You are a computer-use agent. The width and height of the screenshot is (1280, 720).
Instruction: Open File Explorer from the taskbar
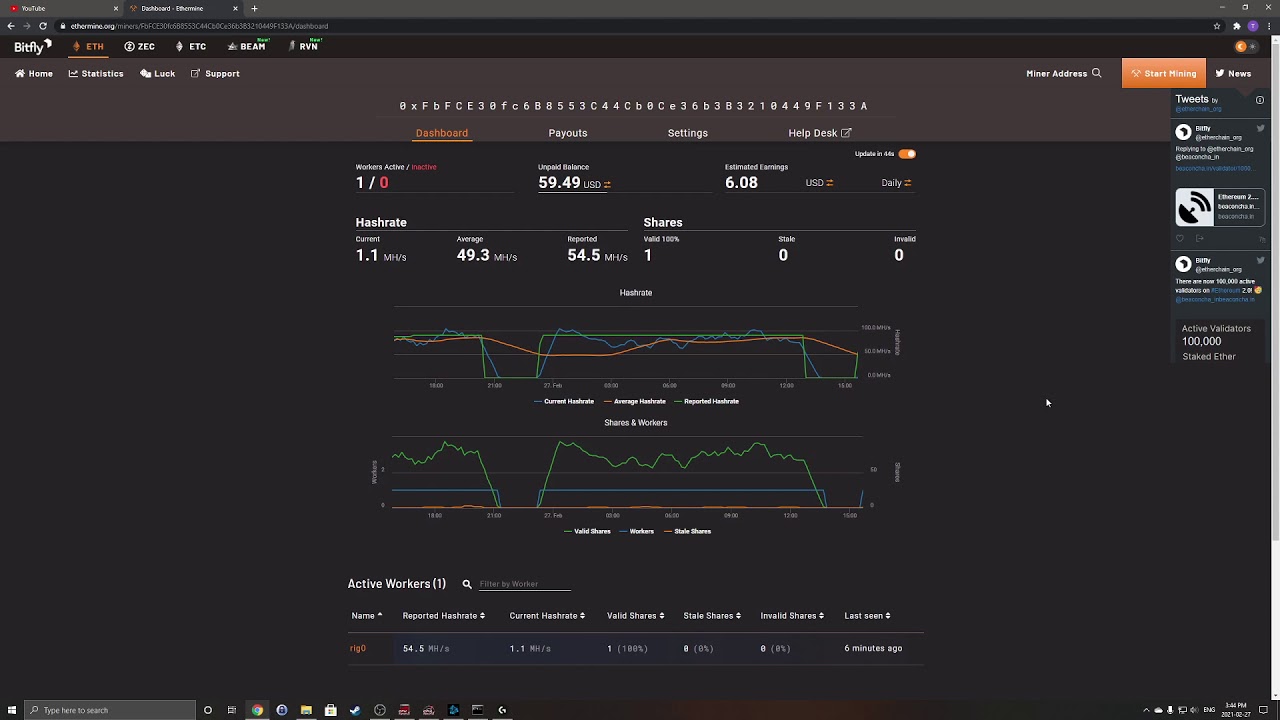(306, 710)
